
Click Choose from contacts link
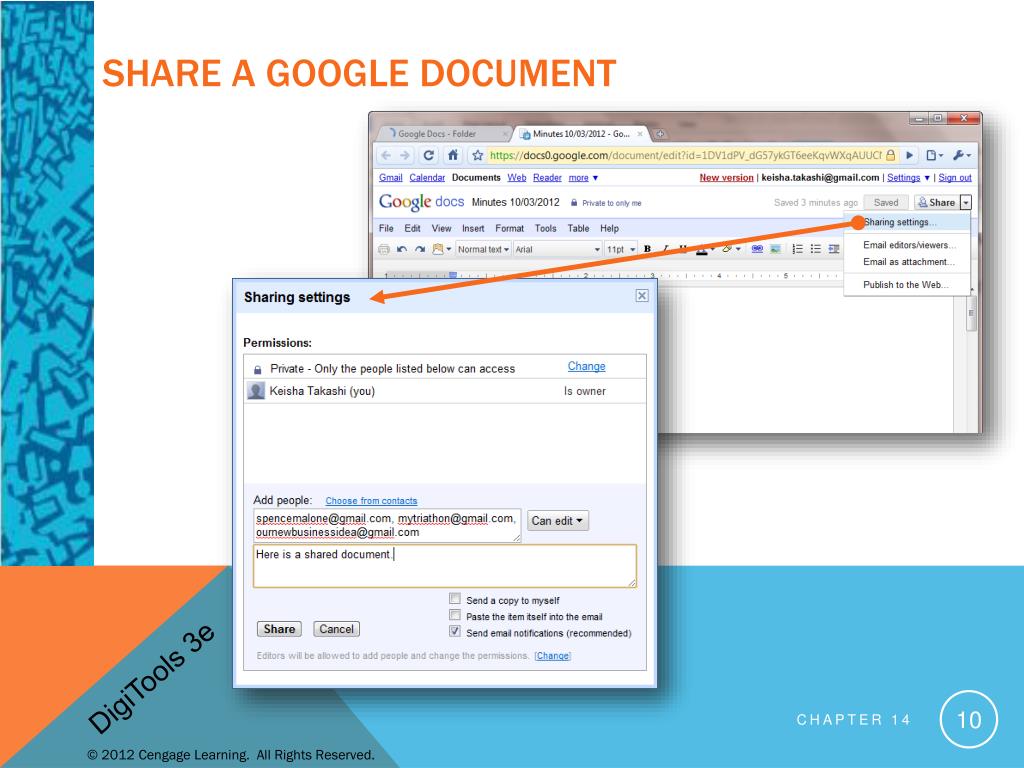pos(371,501)
